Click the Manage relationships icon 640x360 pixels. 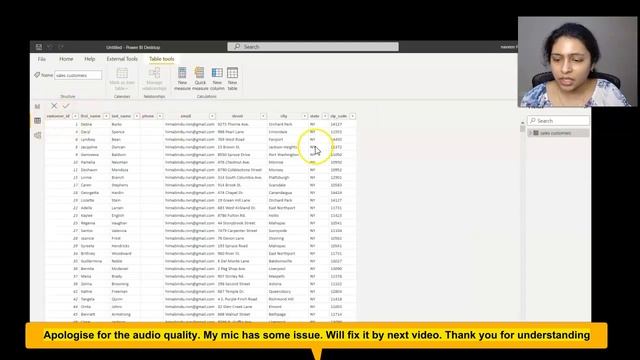154,73
